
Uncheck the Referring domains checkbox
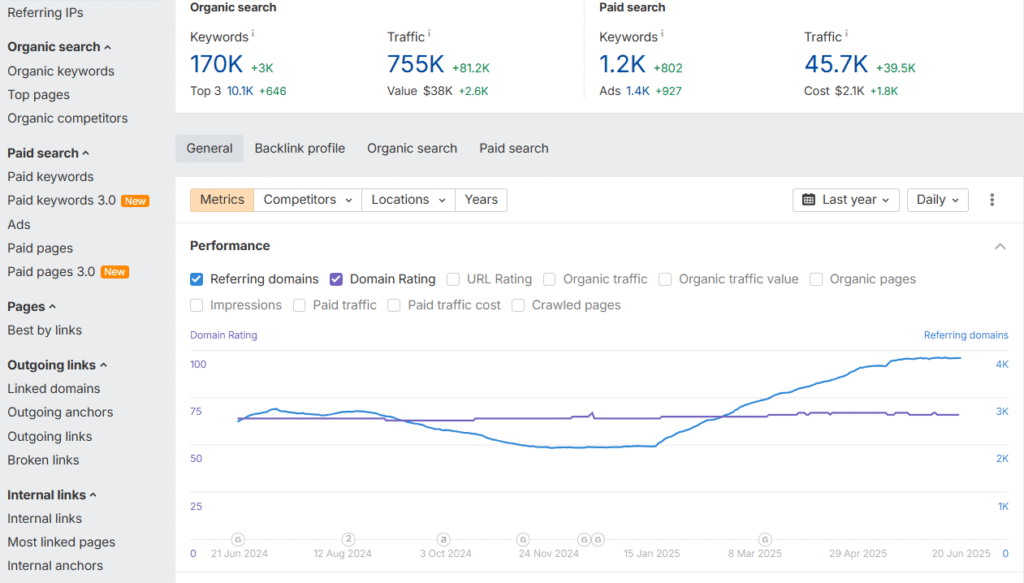click(197, 279)
